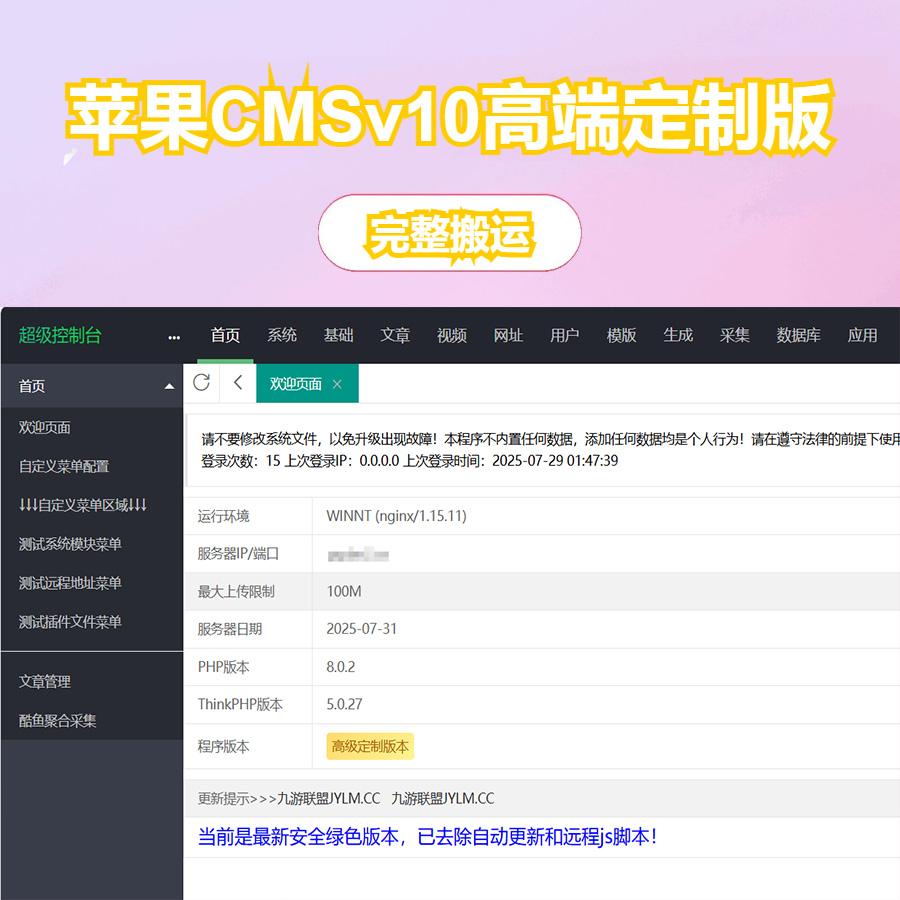Open the 采集 top navigation item
Screen dimensions: 900x900
point(735,335)
